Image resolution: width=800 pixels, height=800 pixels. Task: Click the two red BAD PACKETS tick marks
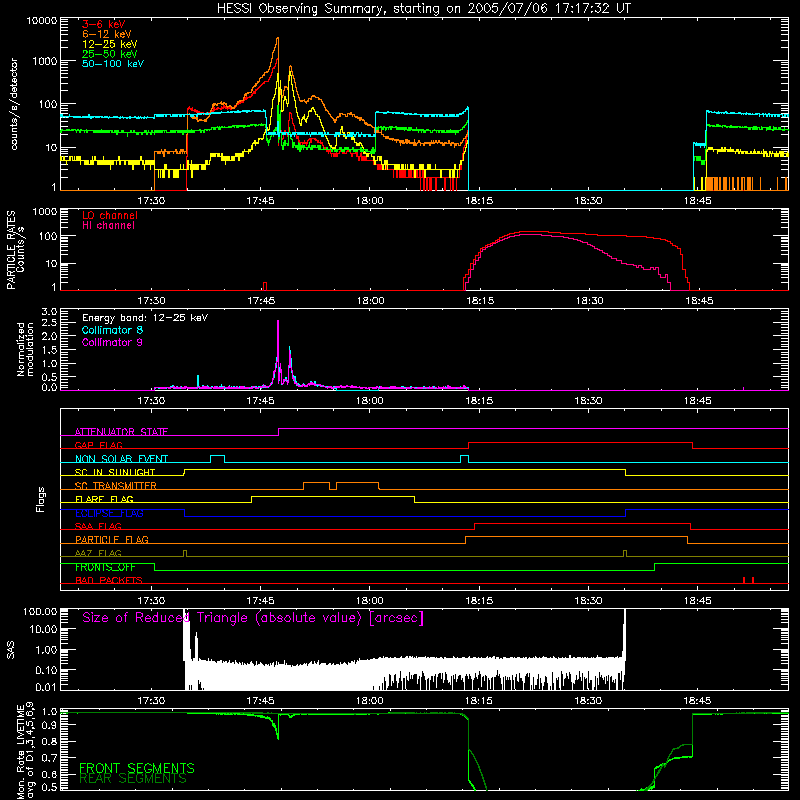click(748, 580)
